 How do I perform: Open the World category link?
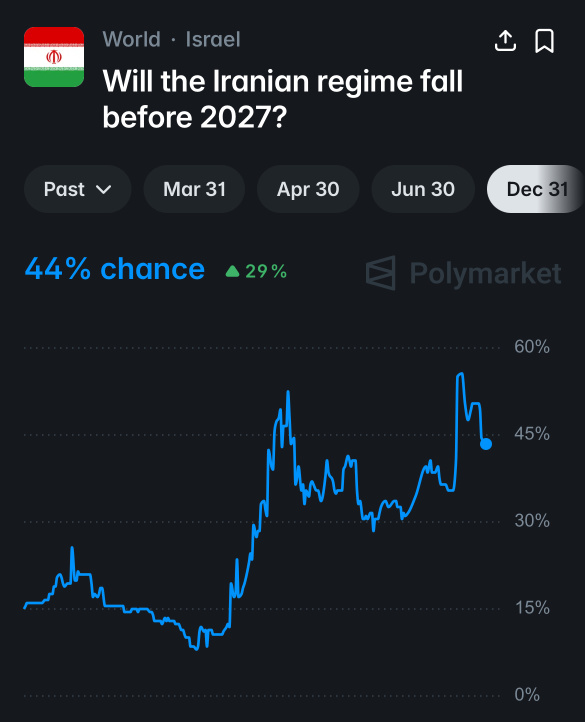(x=131, y=40)
